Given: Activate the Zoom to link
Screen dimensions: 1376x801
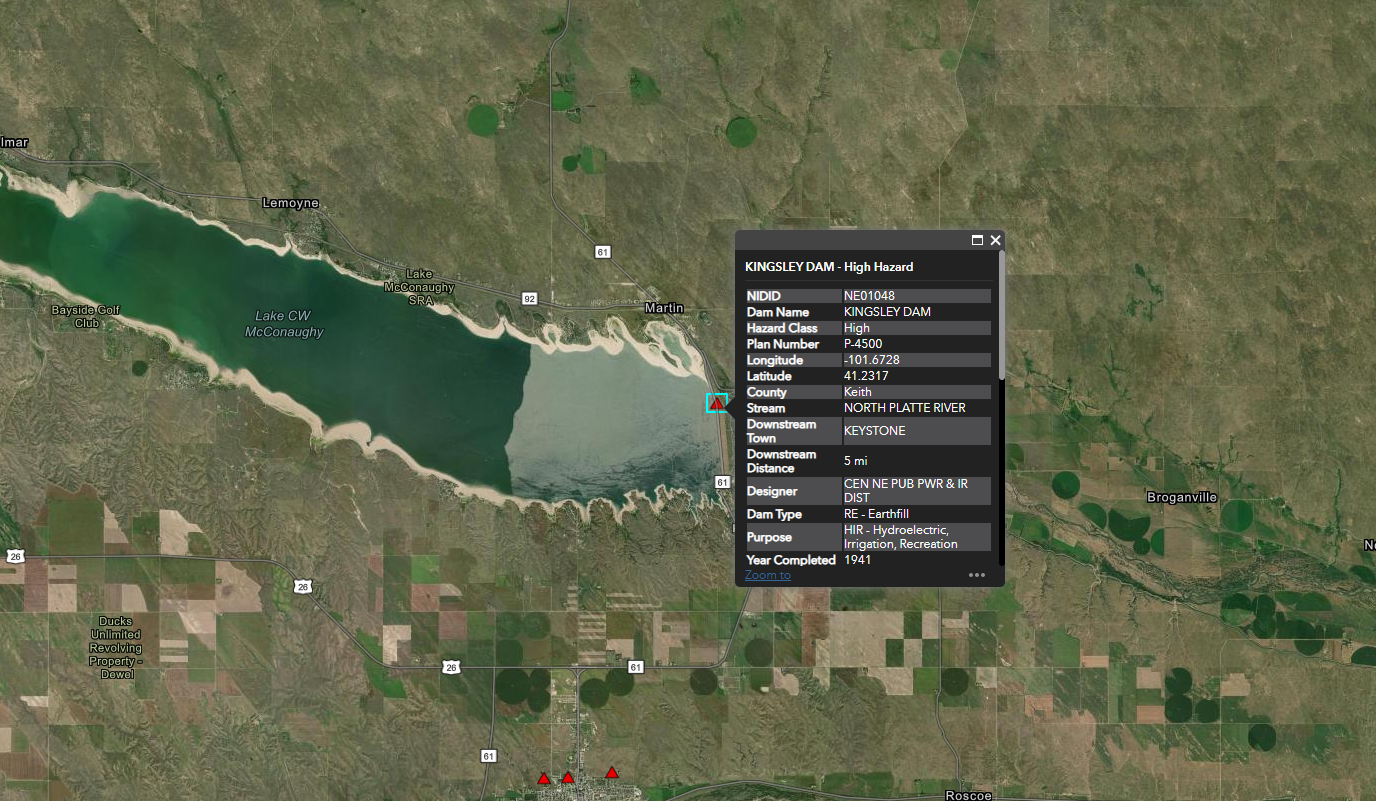Looking at the screenshot, I should tap(767, 575).
